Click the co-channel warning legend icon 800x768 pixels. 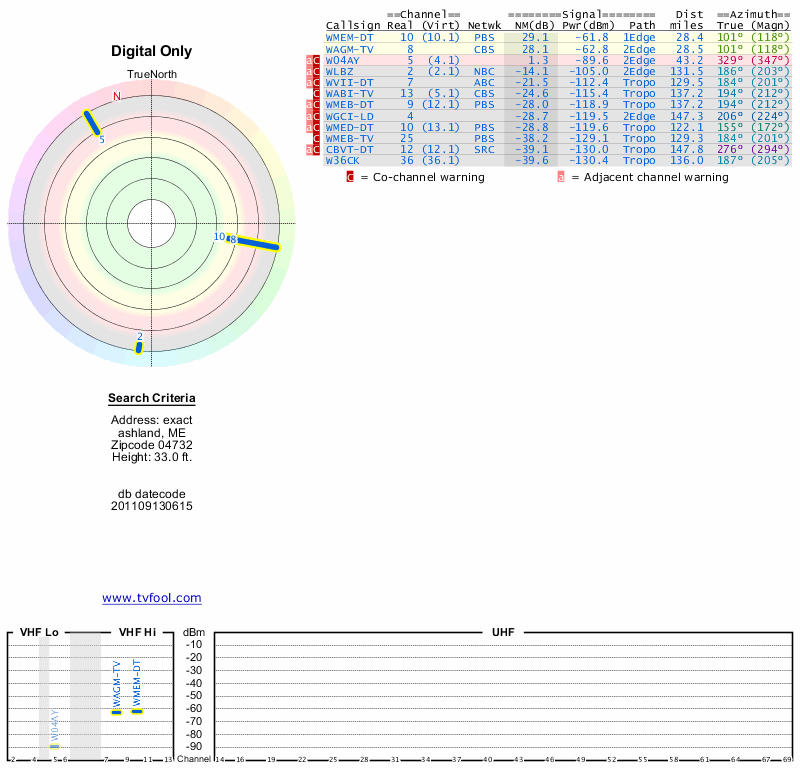pyautogui.click(x=350, y=177)
